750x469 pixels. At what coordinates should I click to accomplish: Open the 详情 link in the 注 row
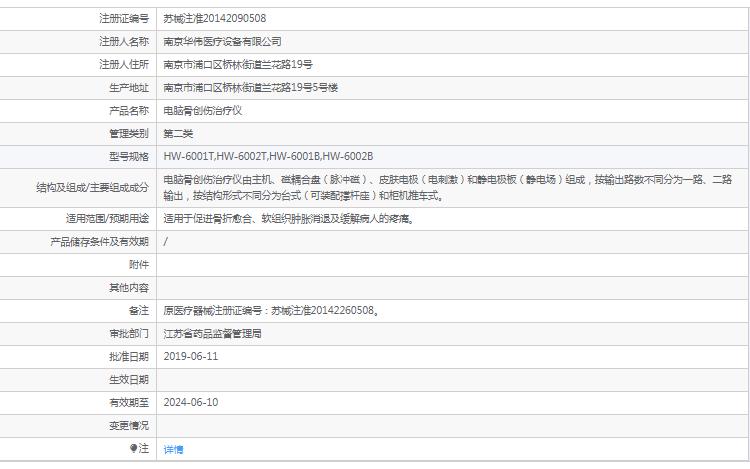pos(173,449)
